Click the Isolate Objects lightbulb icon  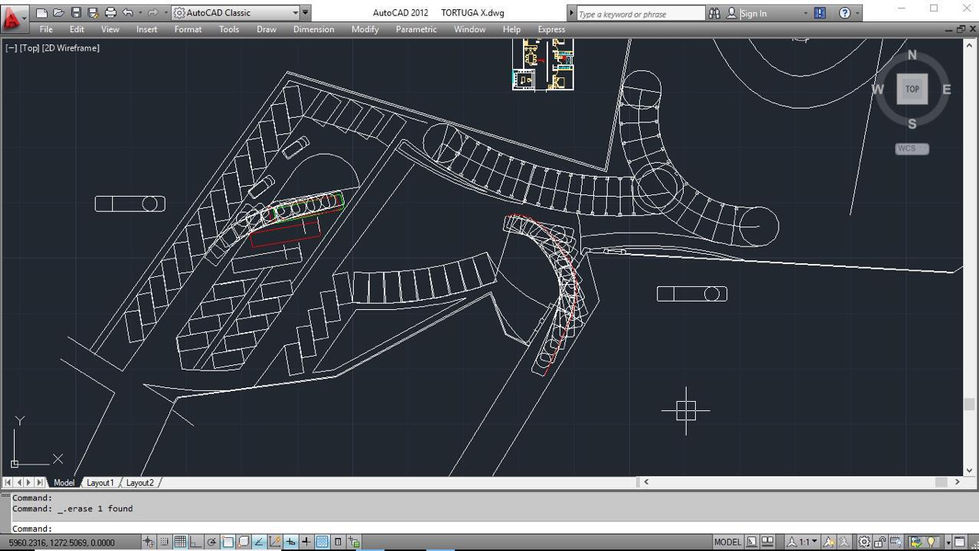931,542
